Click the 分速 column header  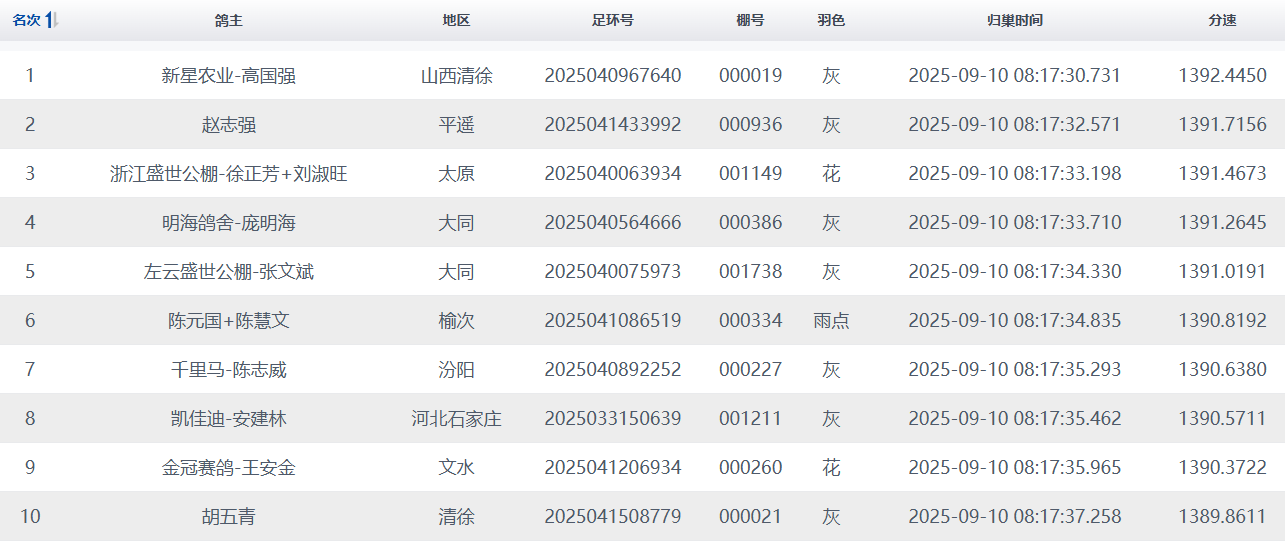(1222, 21)
